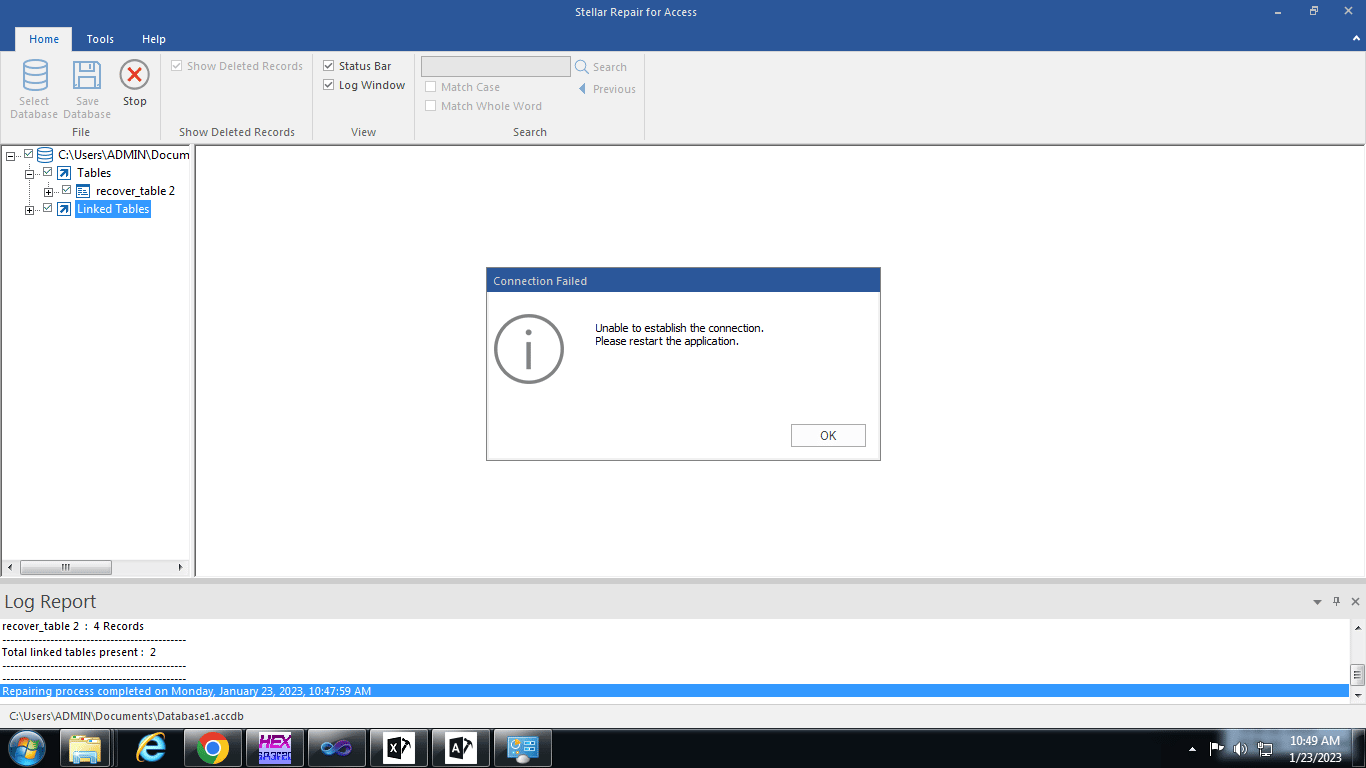
Task: Open the Windows Start menu
Action: click(x=26, y=748)
